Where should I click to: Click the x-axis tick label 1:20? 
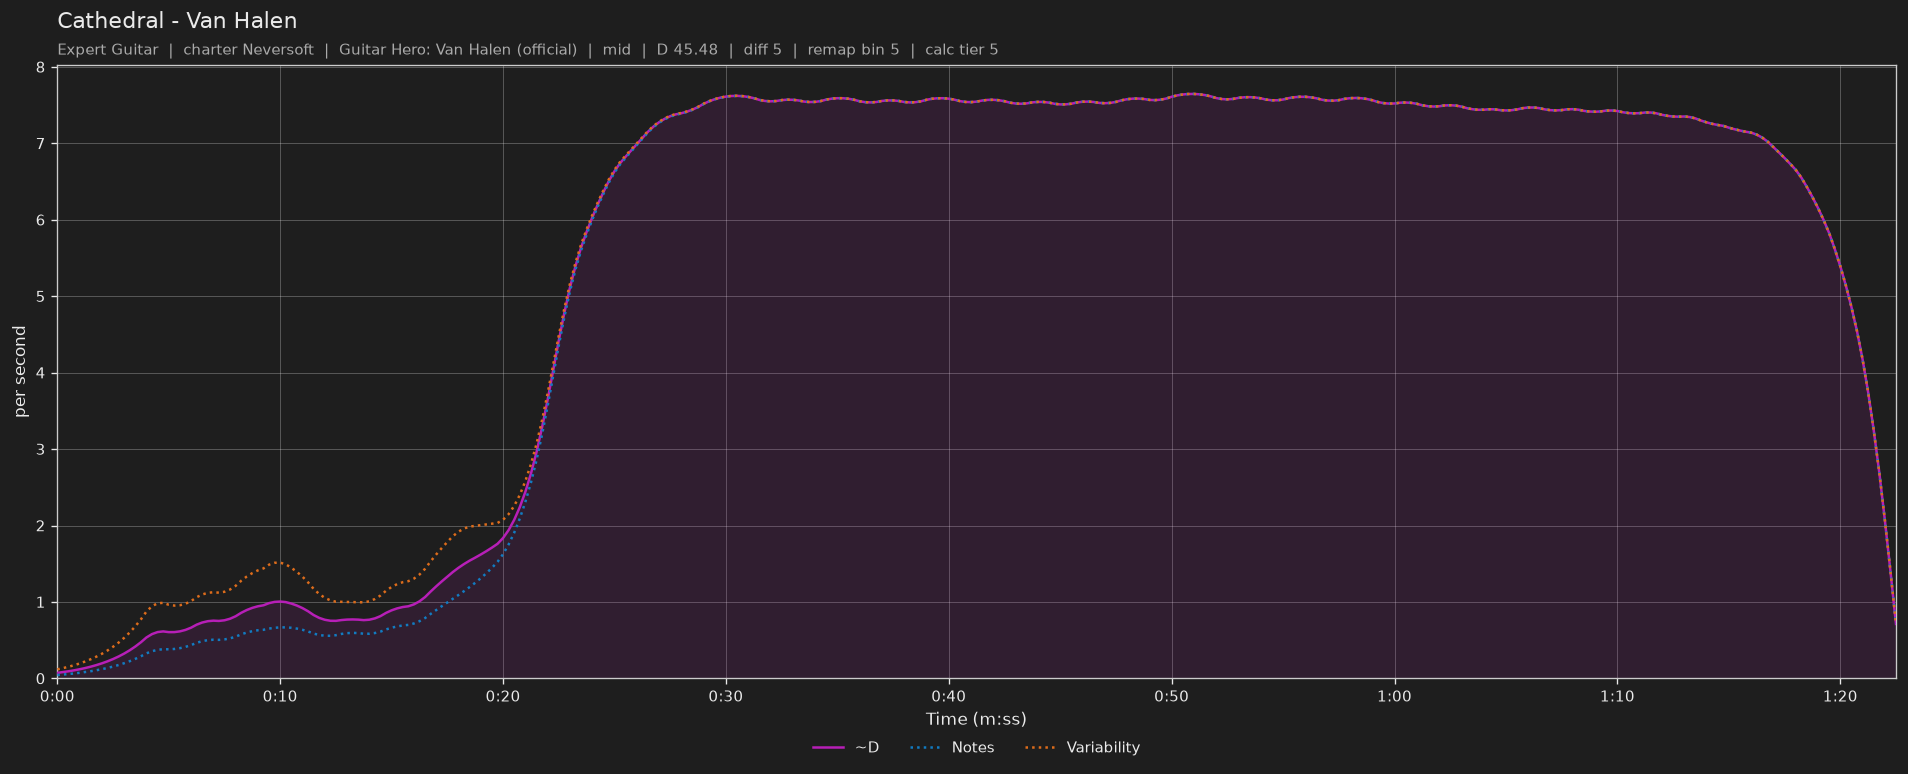click(x=1840, y=696)
